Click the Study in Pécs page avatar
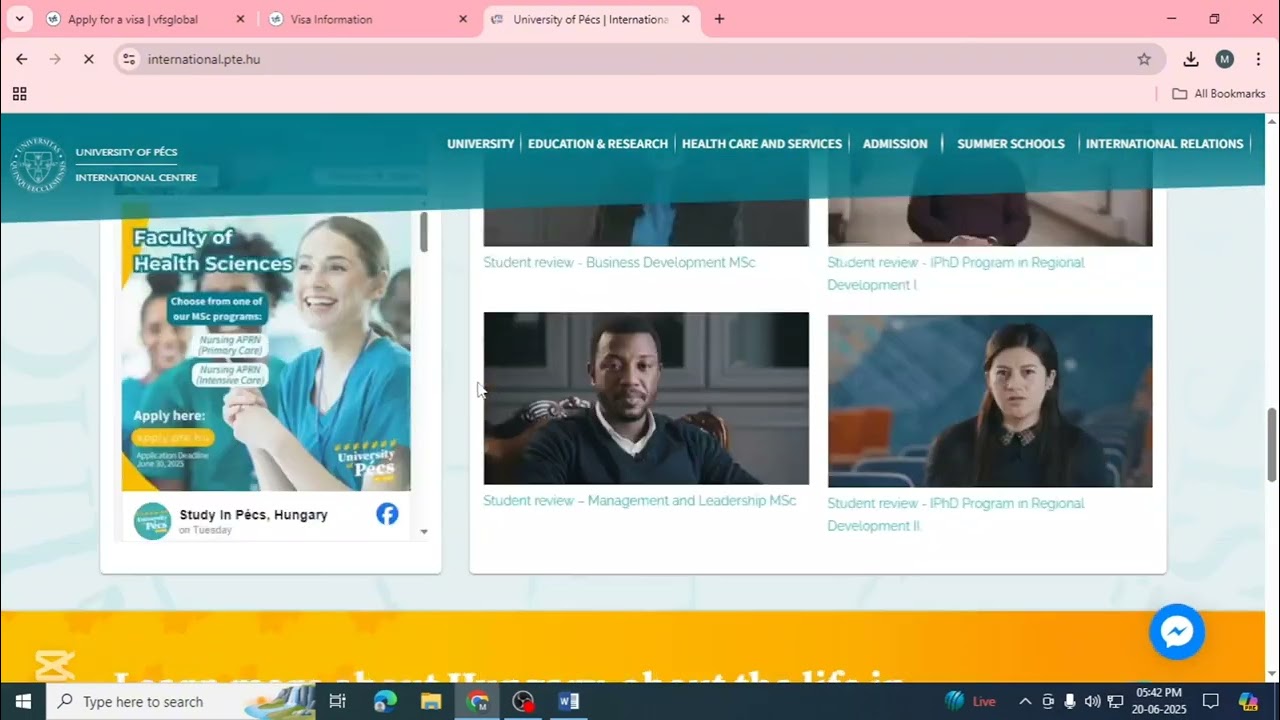 coord(152,521)
